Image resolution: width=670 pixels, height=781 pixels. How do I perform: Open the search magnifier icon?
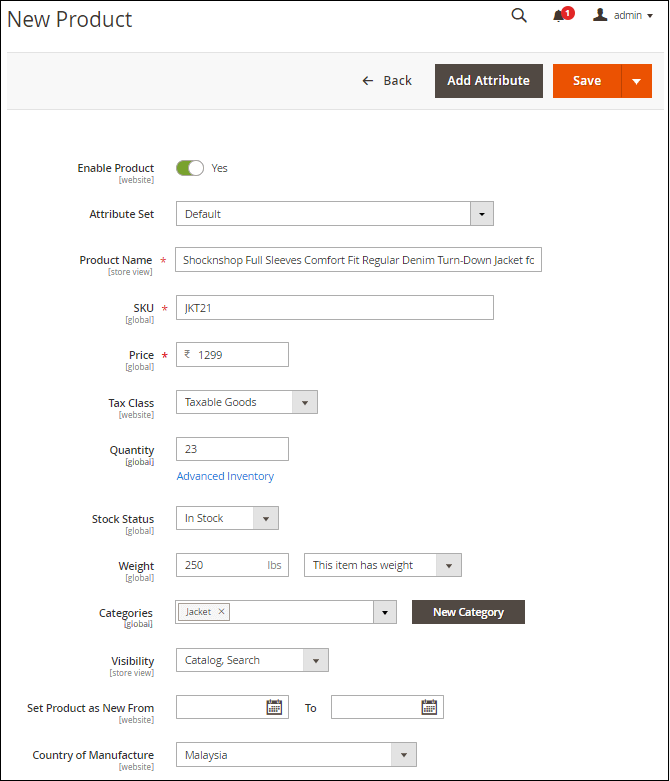coord(519,15)
